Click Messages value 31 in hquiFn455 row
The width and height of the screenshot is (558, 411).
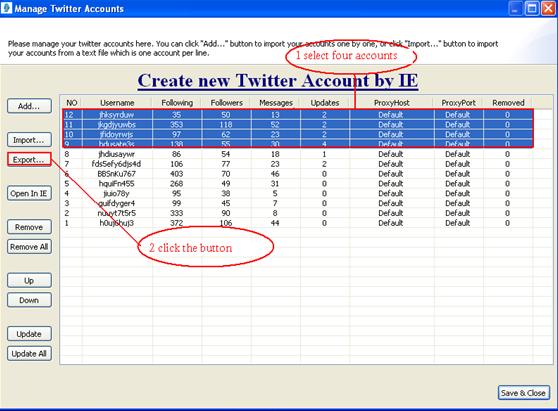[x=275, y=184]
